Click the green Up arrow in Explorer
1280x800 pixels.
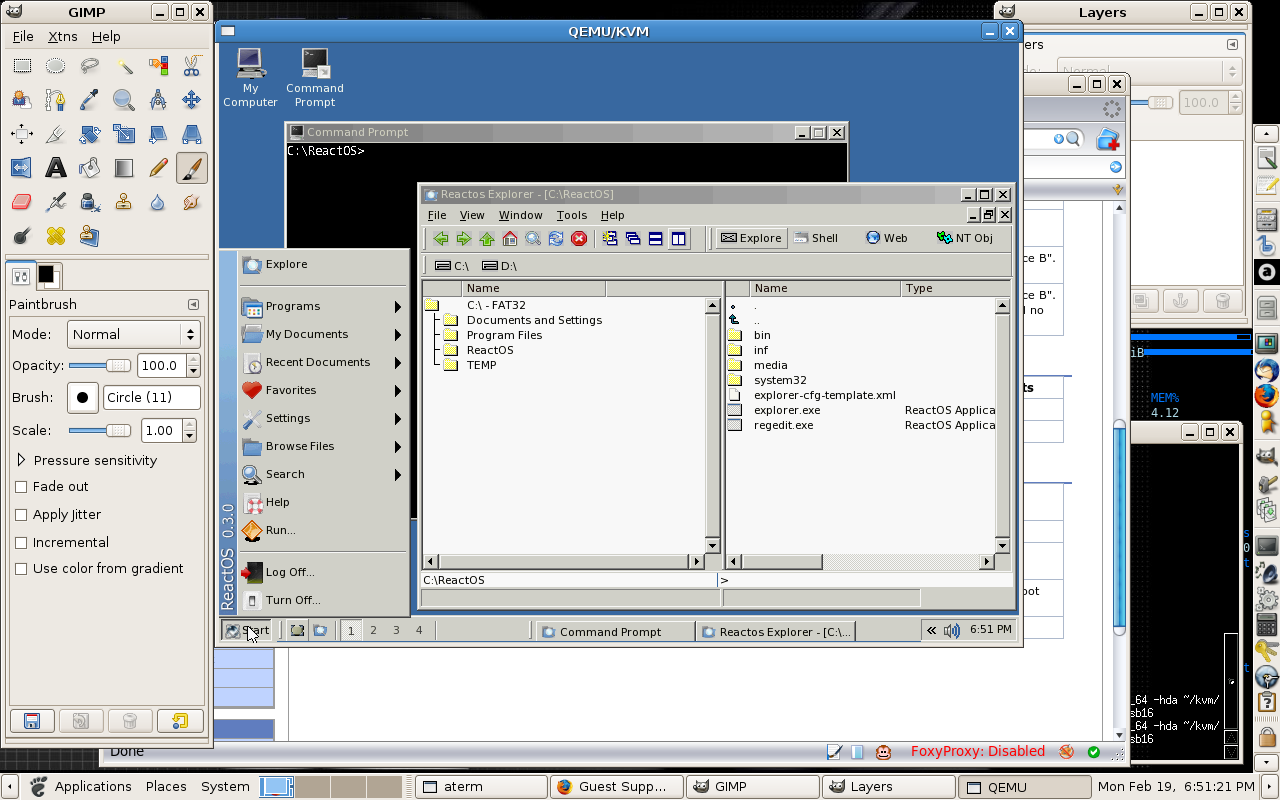coord(487,238)
